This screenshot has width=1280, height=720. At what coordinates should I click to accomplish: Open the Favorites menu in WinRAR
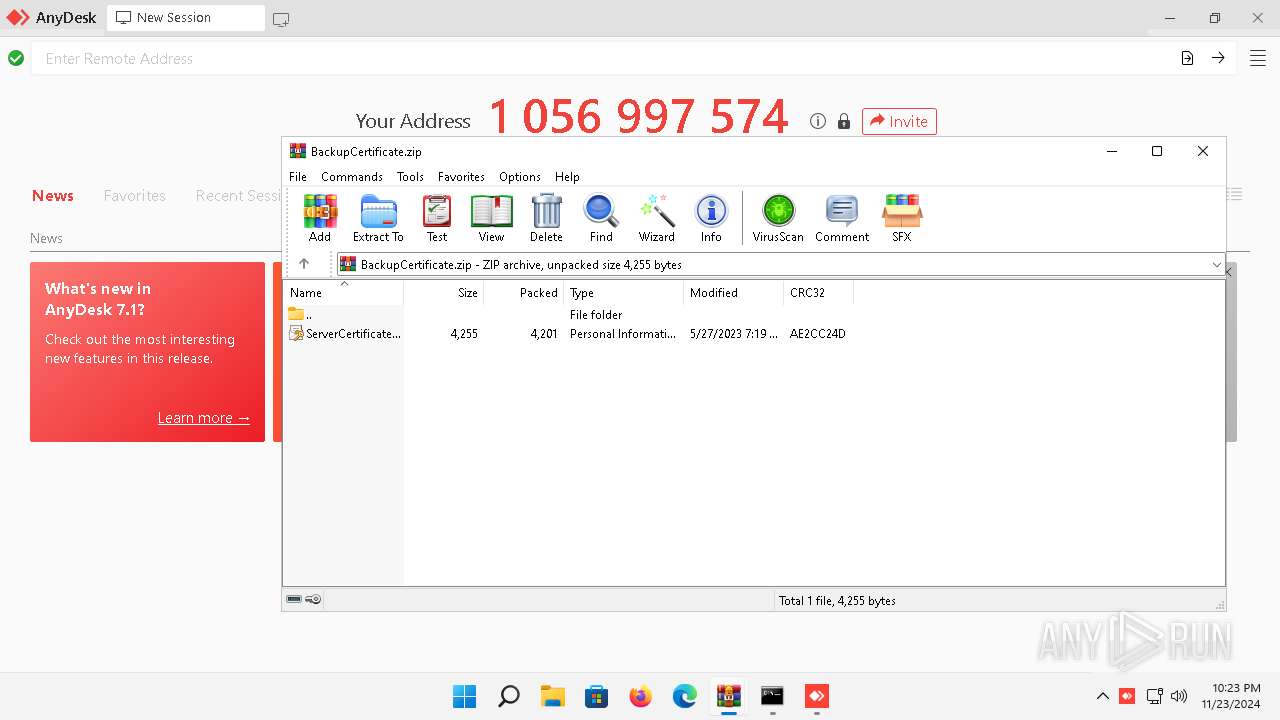click(x=461, y=176)
